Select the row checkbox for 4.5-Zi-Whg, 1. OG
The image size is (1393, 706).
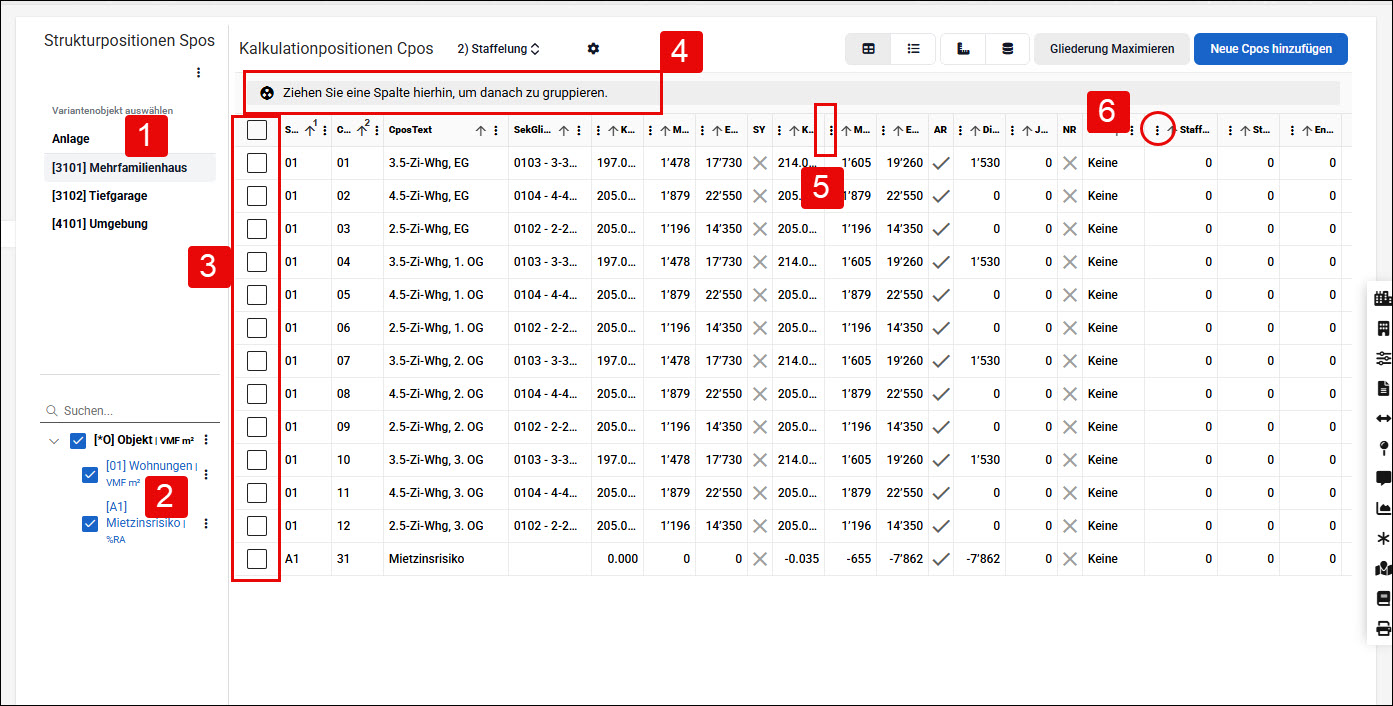tap(257, 295)
